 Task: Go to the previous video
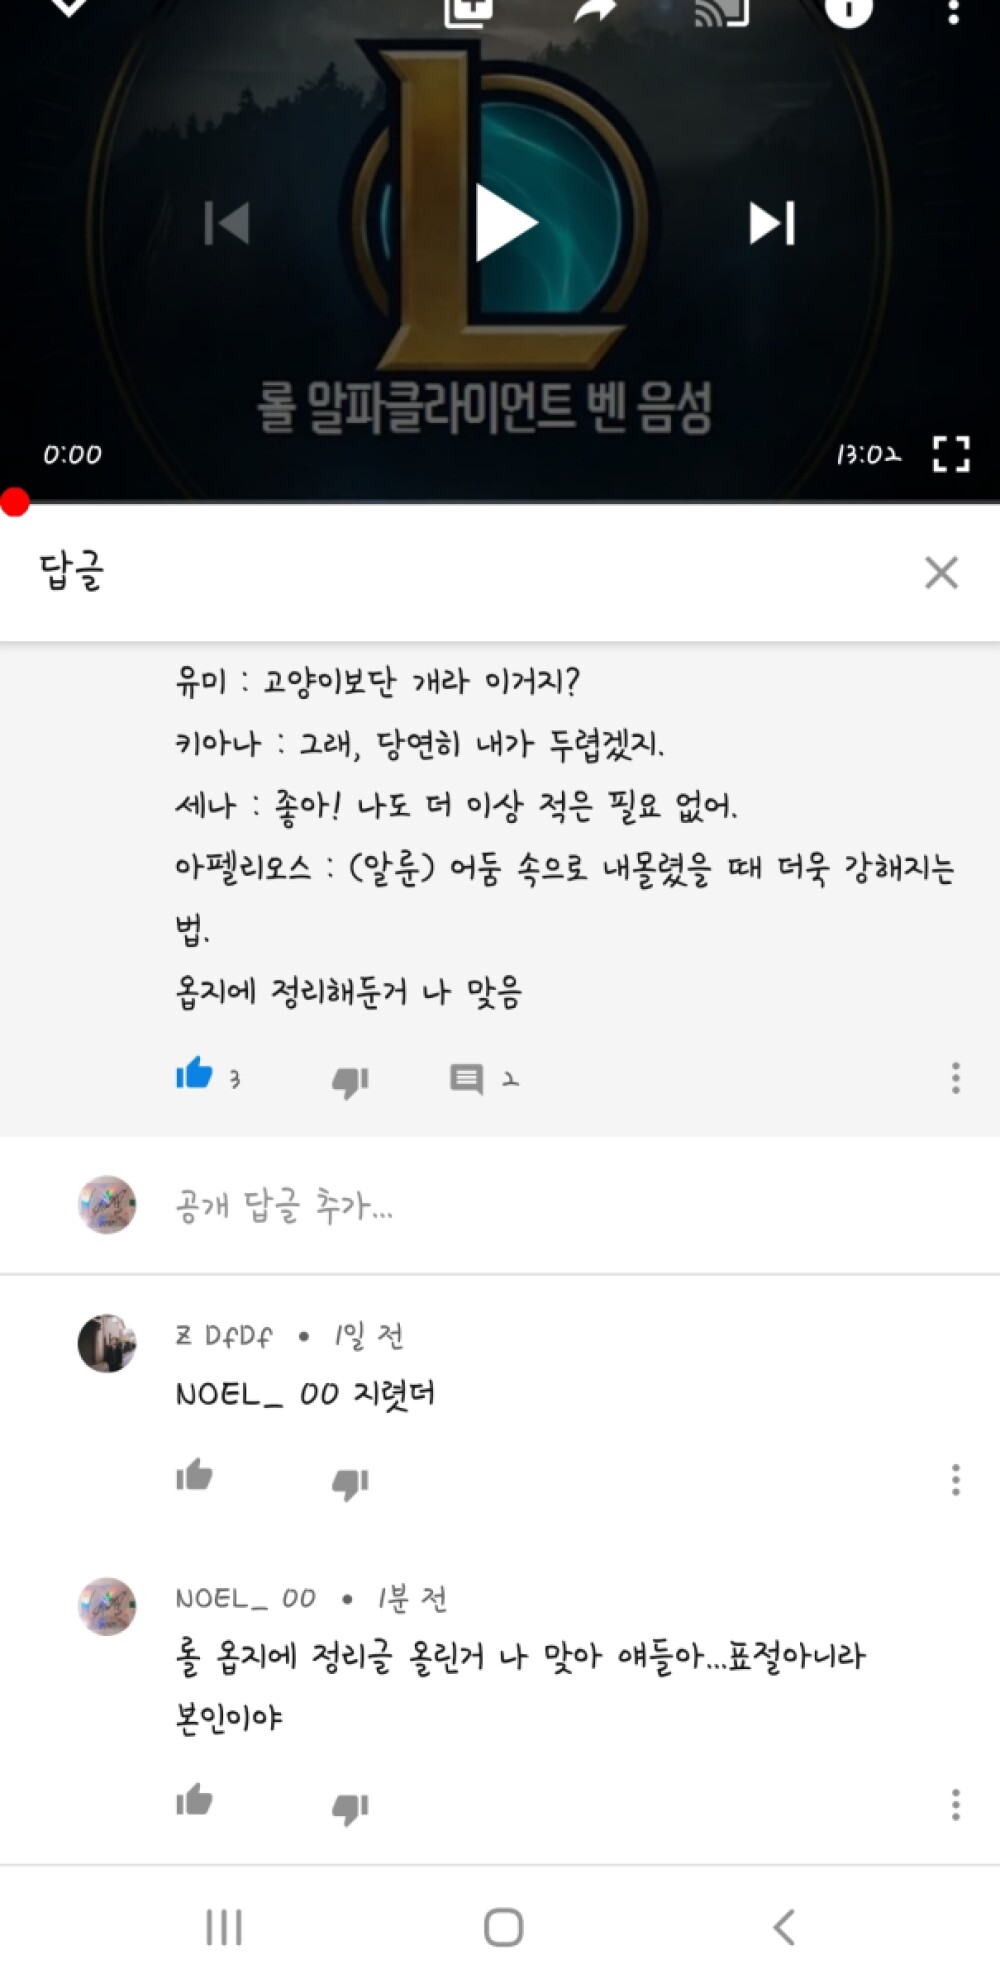pyautogui.click(x=227, y=223)
